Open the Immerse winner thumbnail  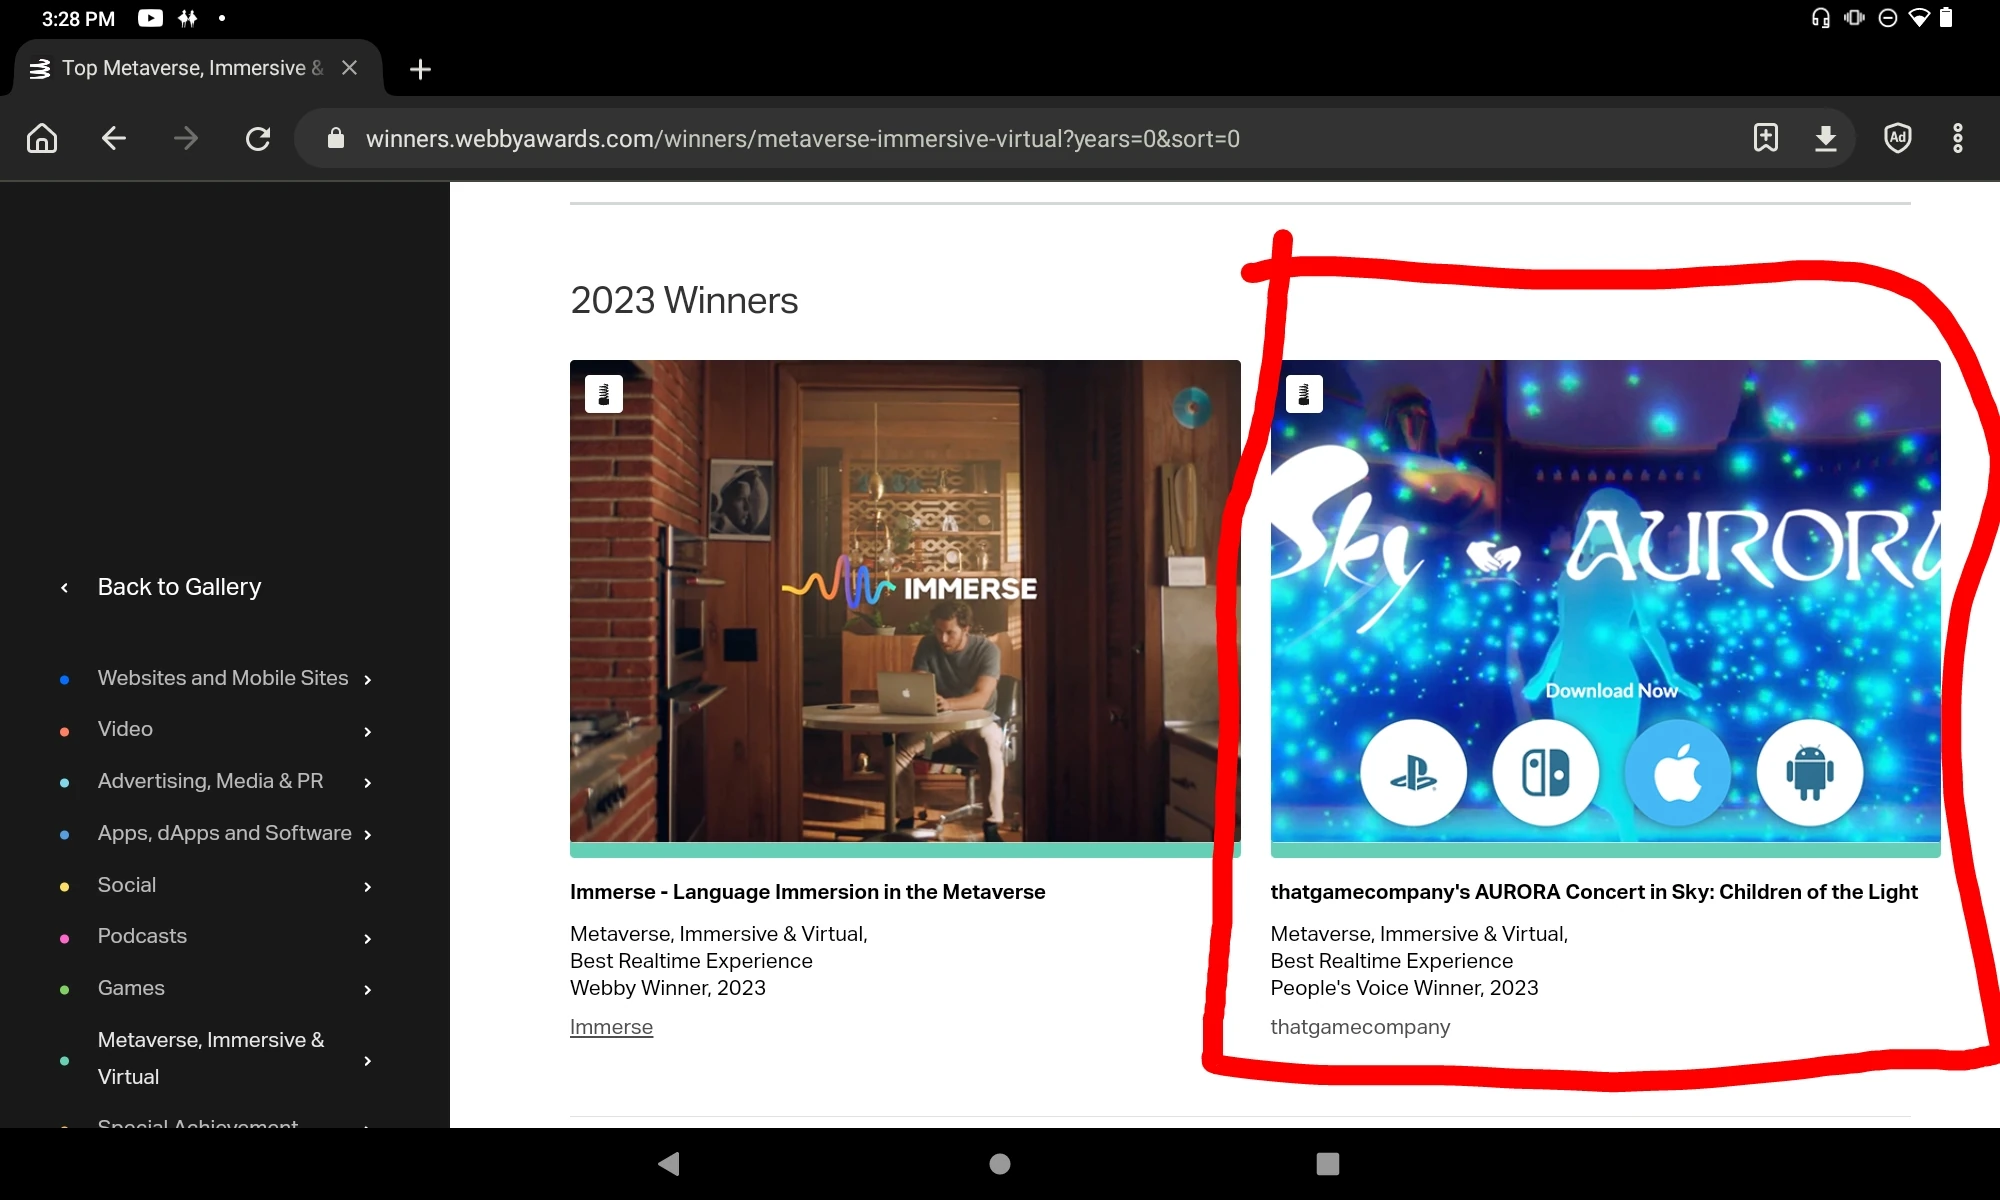pos(904,600)
